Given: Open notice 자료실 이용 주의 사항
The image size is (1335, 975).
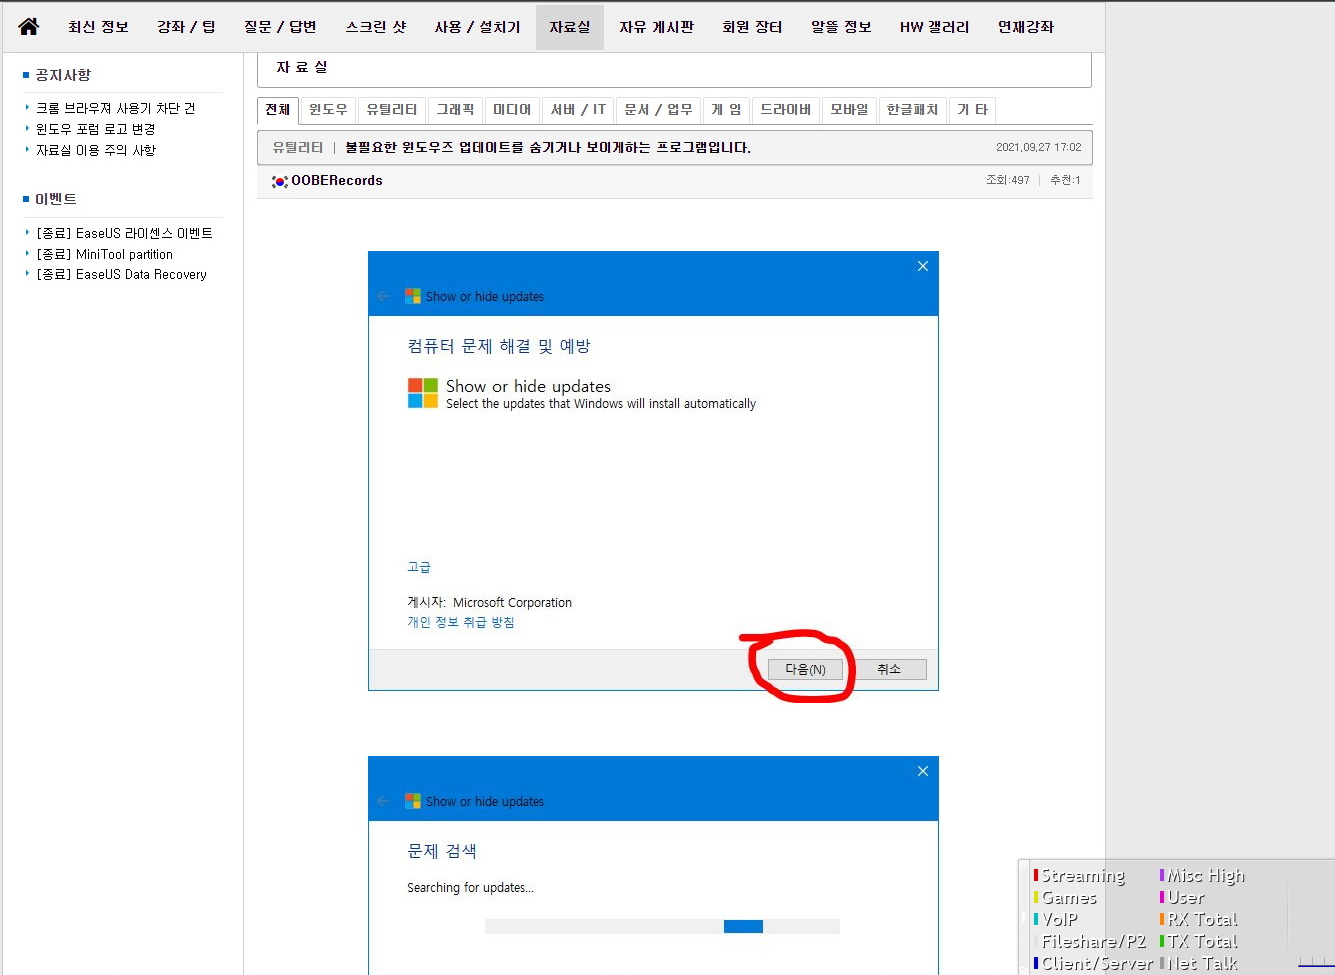Looking at the screenshot, I should tap(96, 150).
